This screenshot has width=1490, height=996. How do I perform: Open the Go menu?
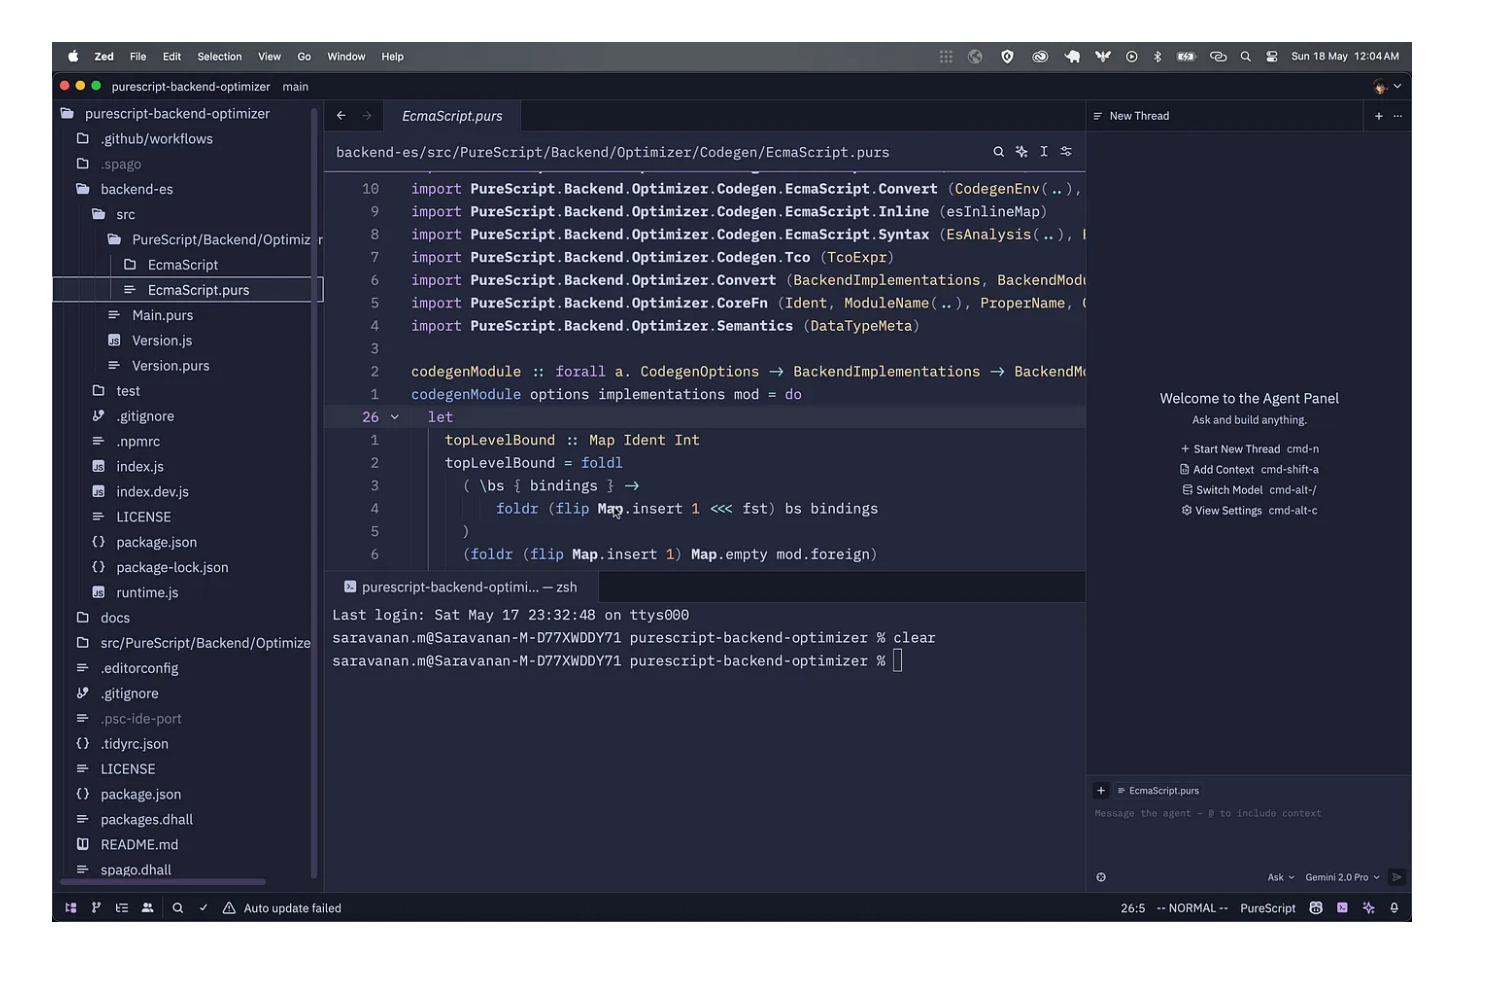point(304,57)
